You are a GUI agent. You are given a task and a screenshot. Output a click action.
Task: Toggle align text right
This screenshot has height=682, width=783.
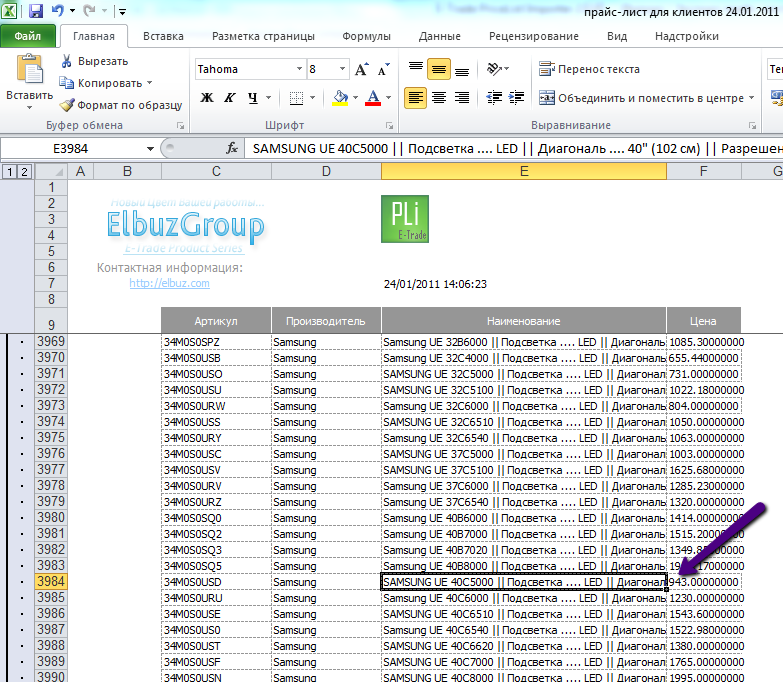(462, 98)
